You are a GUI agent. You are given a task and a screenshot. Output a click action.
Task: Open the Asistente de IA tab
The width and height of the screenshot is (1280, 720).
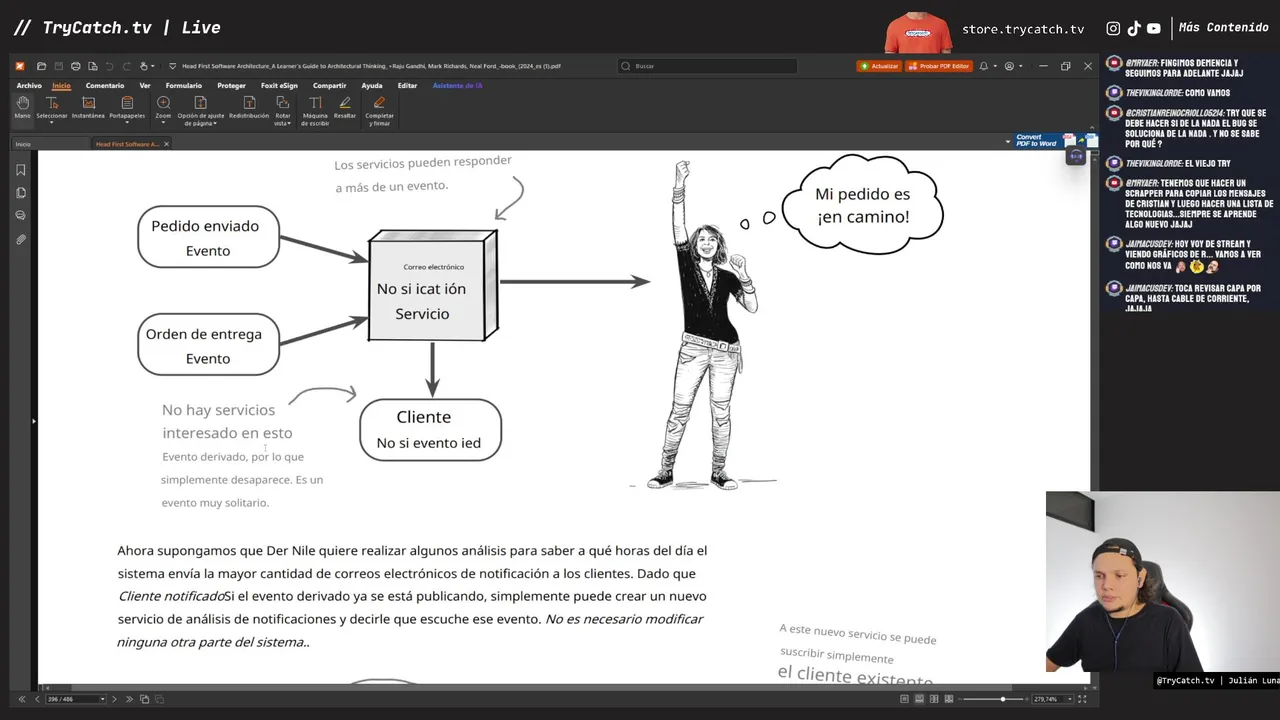(x=457, y=86)
